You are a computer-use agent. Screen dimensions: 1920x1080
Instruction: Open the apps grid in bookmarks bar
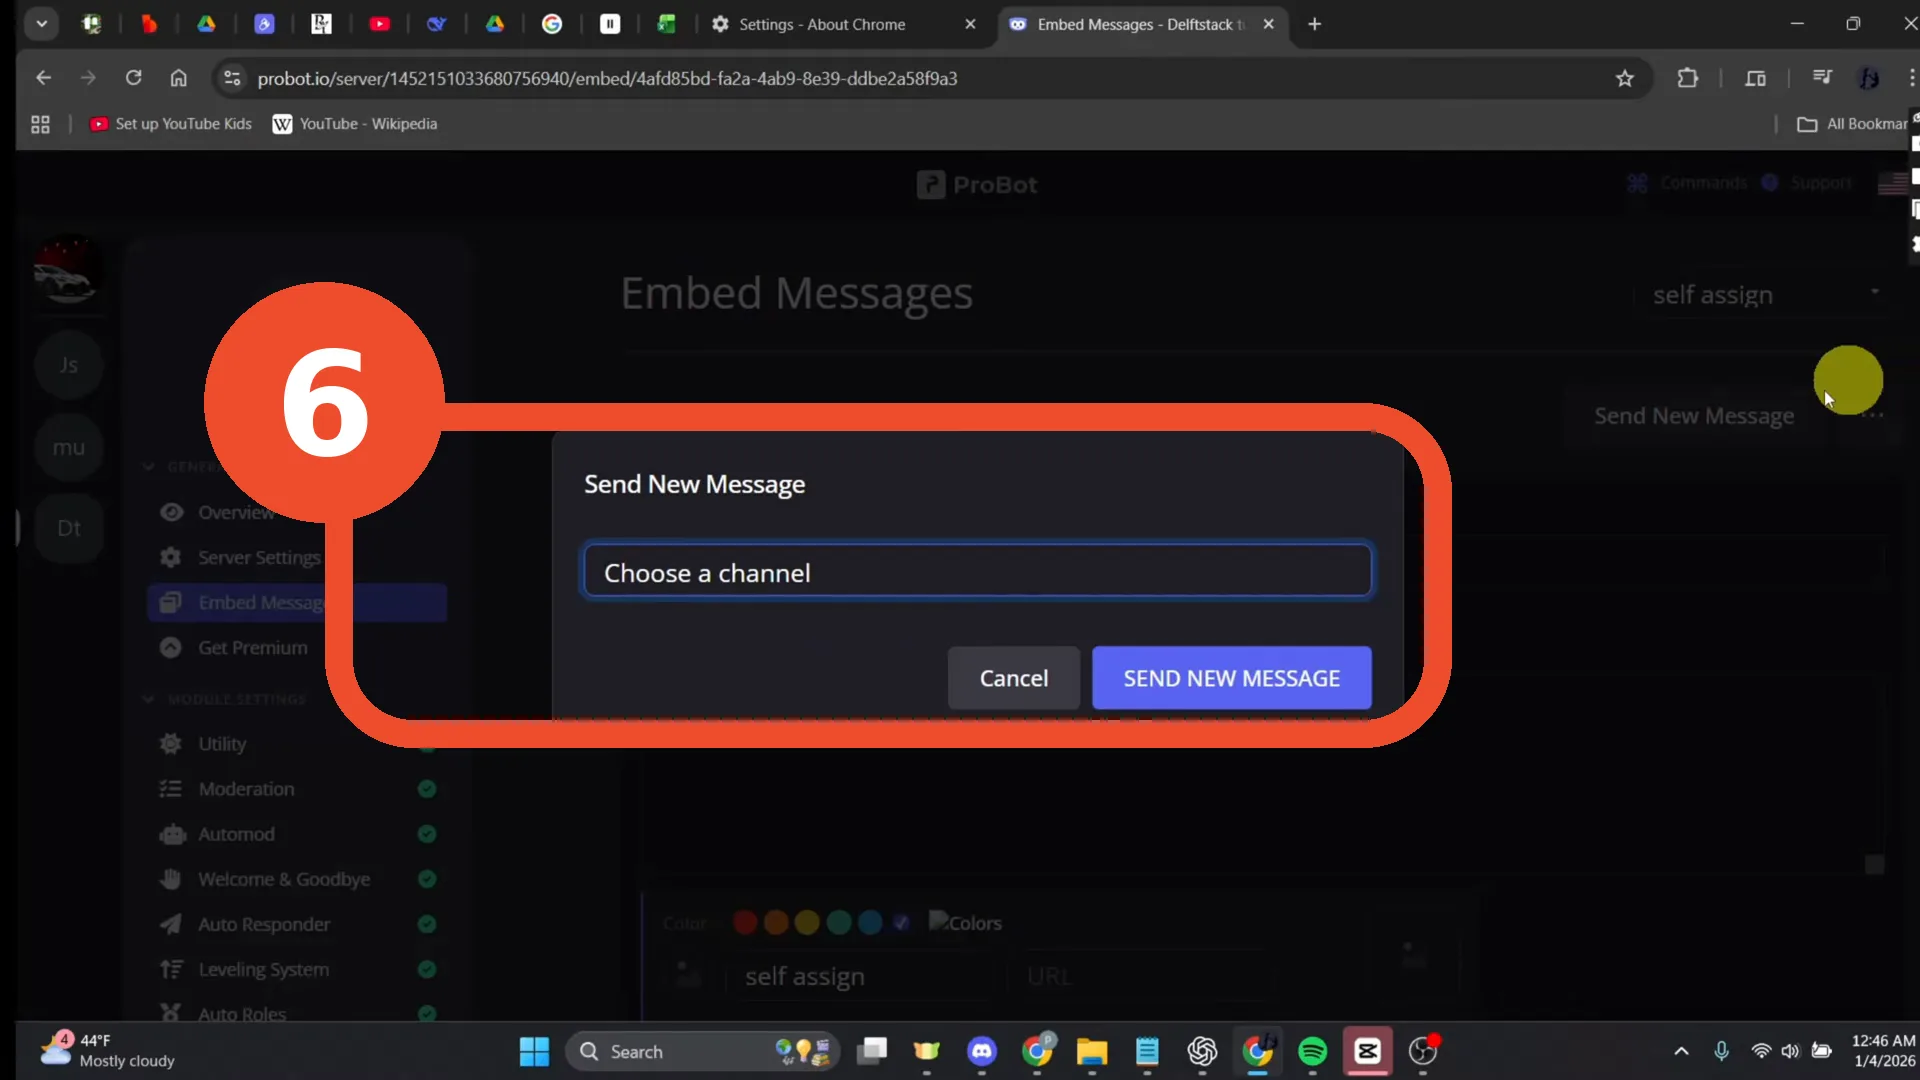click(x=40, y=124)
